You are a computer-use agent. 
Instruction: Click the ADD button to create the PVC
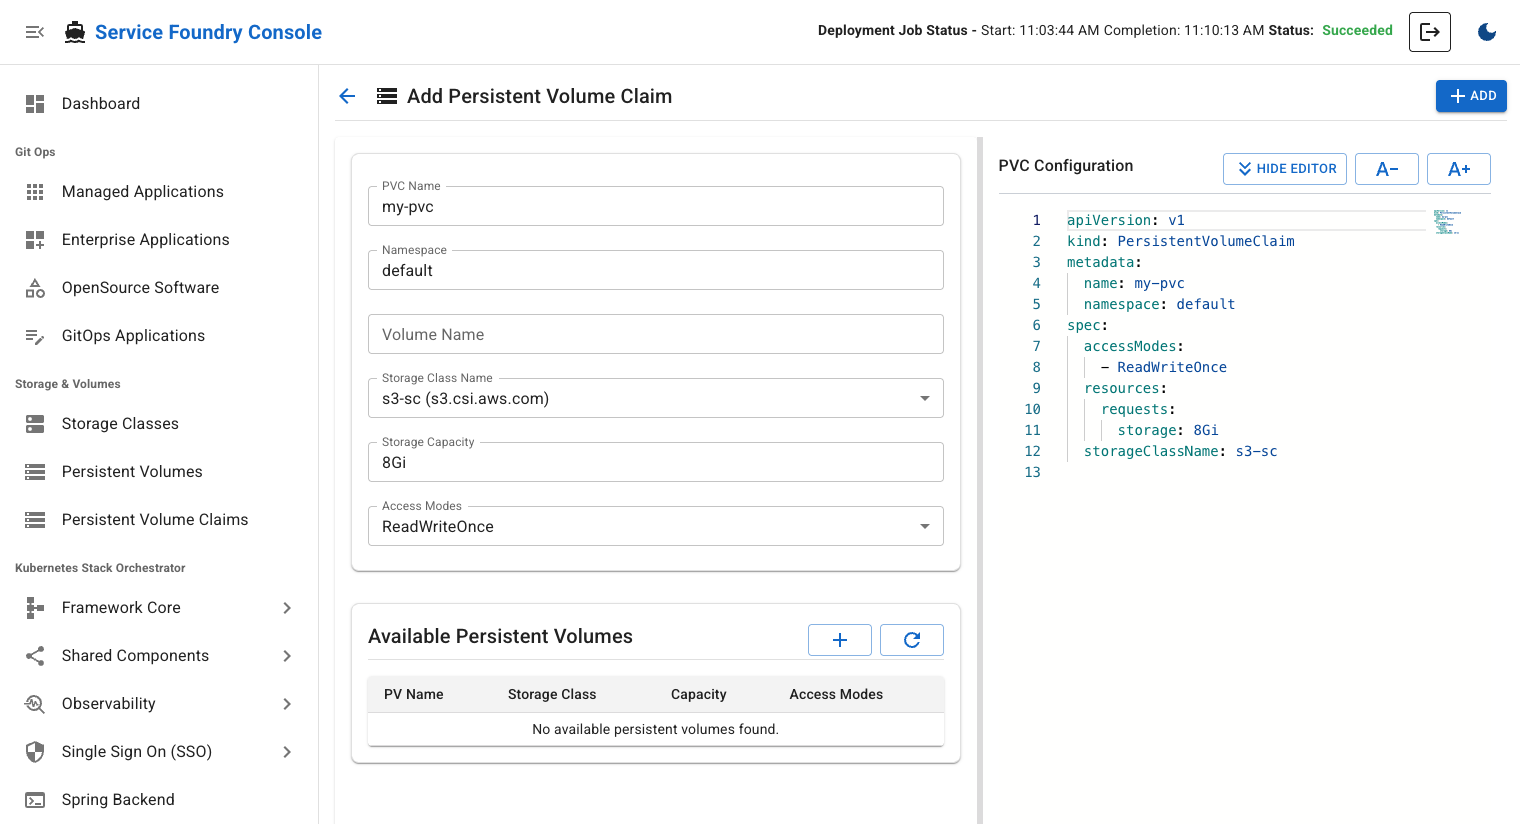pyautogui.click(x=1471, y=95)
